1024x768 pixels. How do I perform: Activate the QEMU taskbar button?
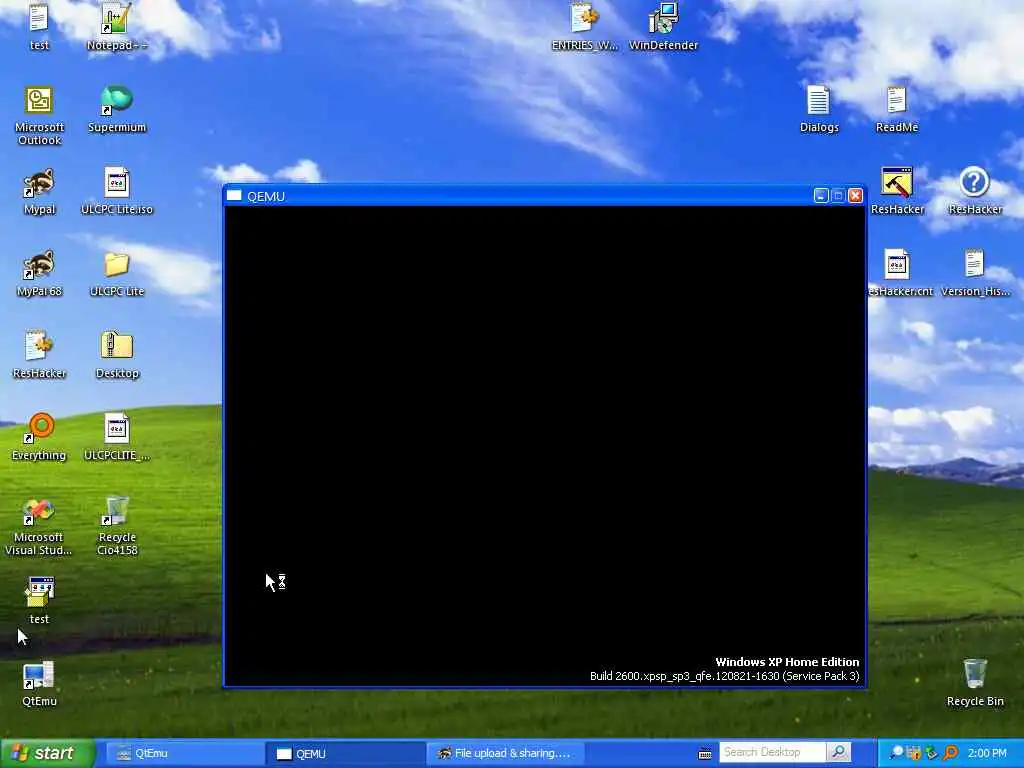pos(345,754)
